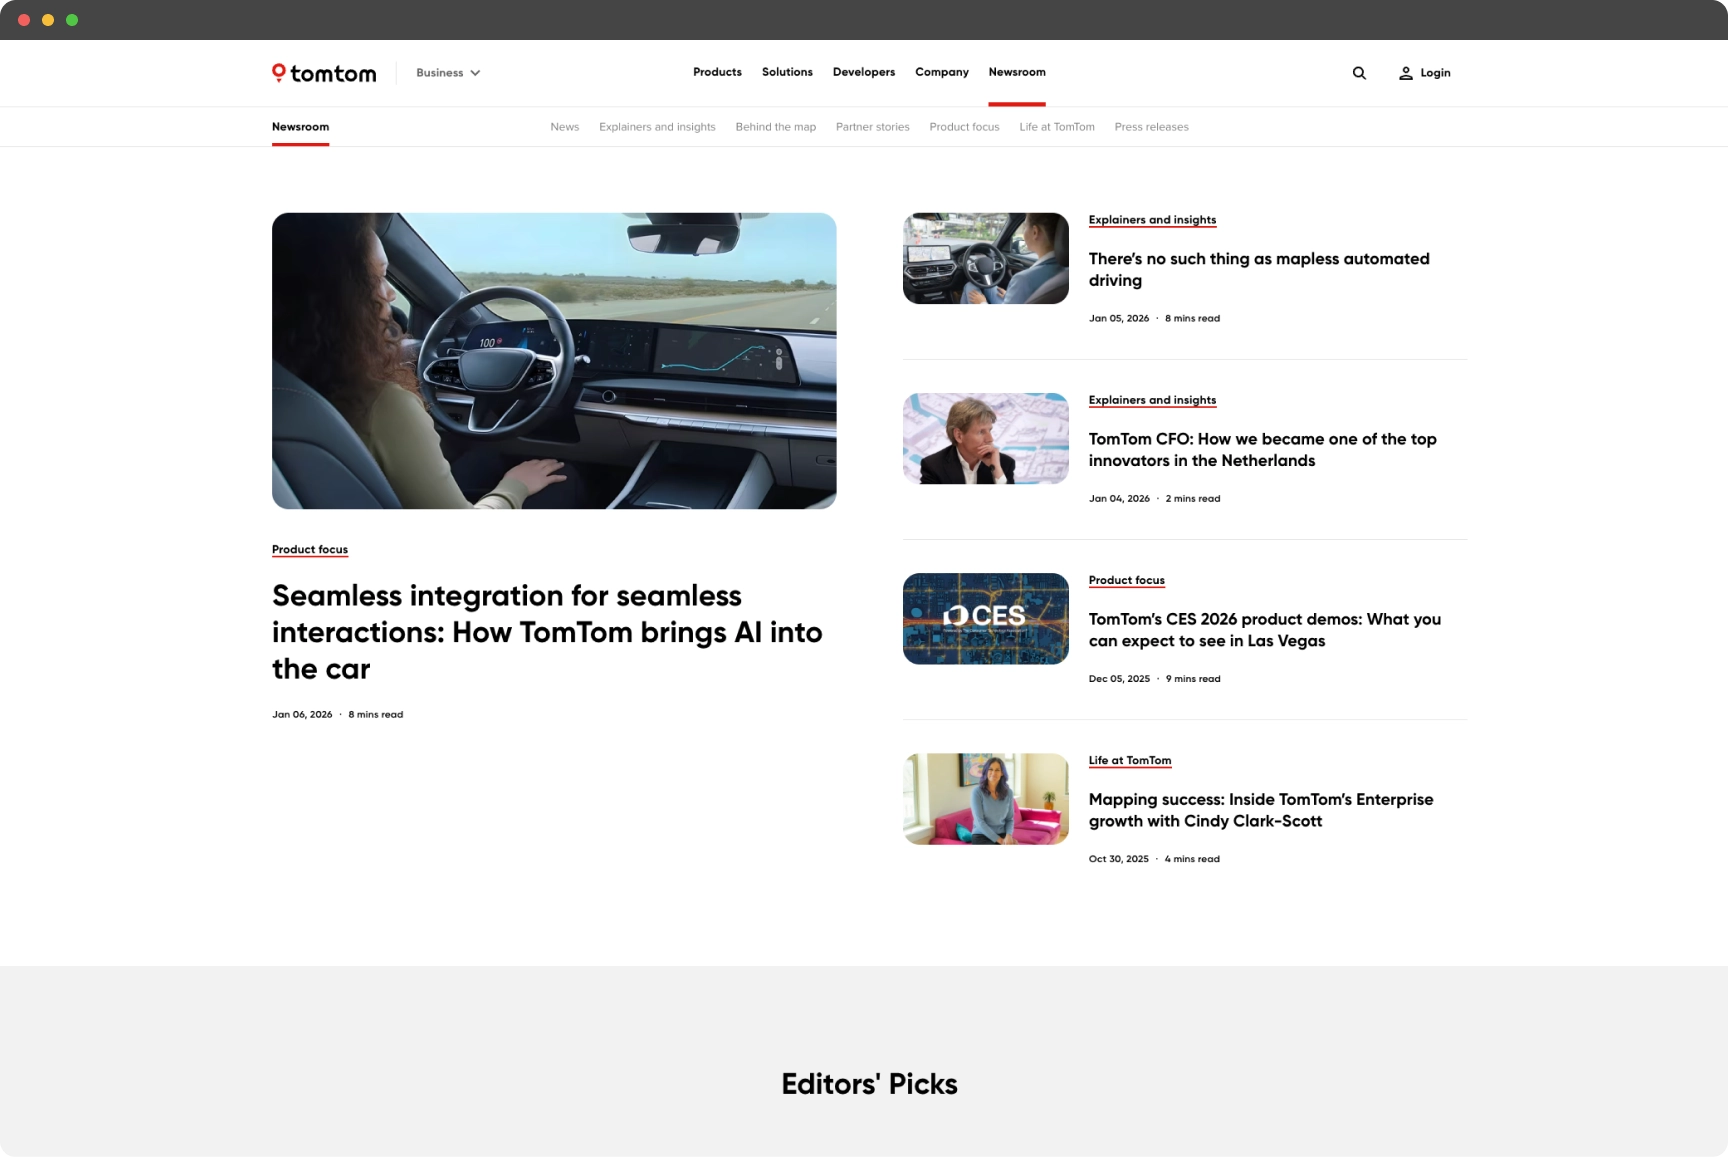Go to Partner stories tab
Screen dimensions: 1728x1157
873,127
